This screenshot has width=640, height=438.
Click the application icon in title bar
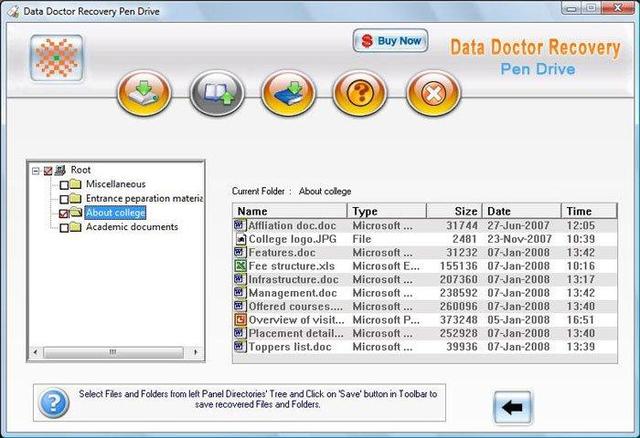[13, 11]
